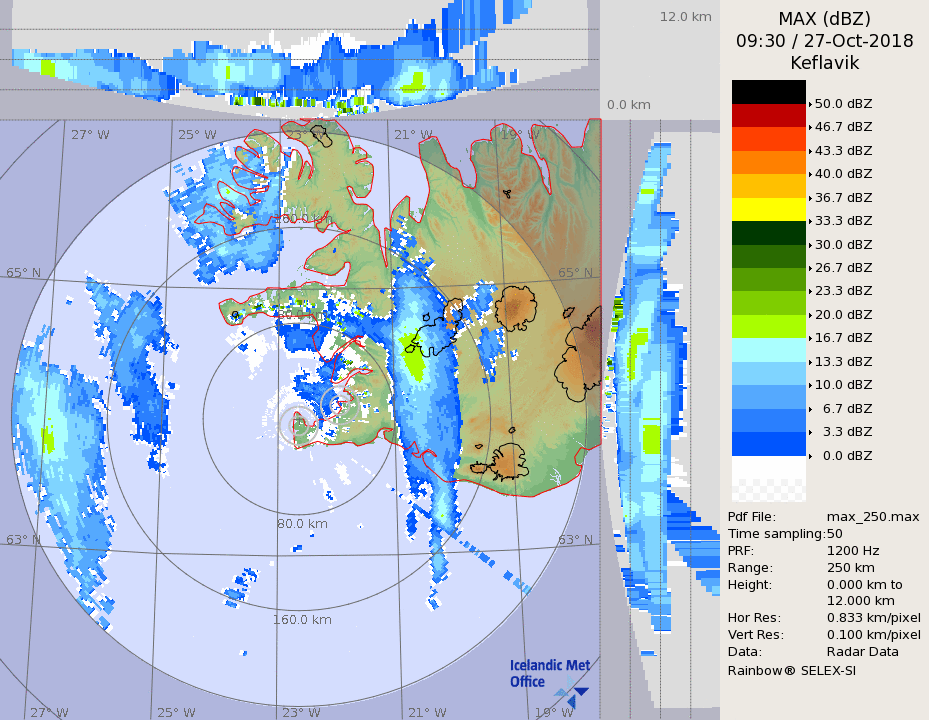Select the white 0.0 dBZ legend swatch
The width and height of the screenshot is (929, 720).
pos(768,467)
